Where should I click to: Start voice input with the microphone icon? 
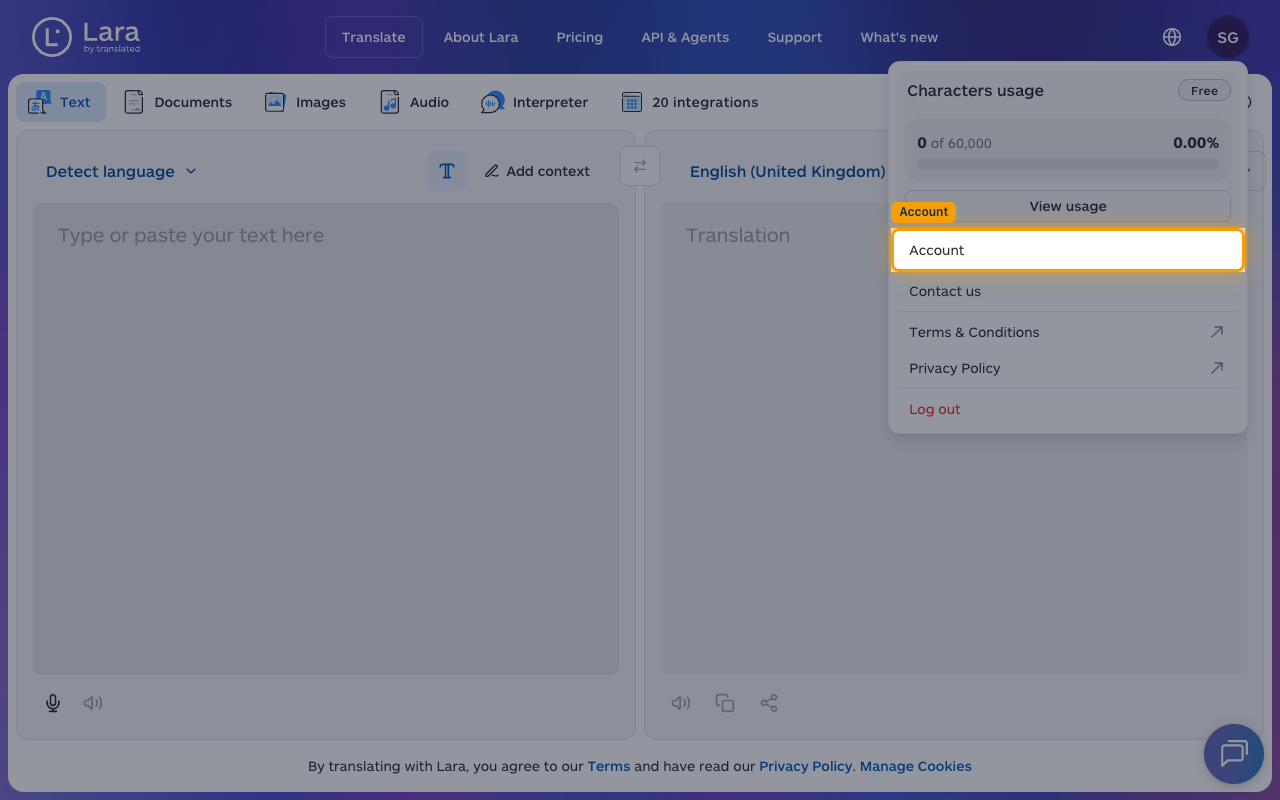(x=53, y=703)
